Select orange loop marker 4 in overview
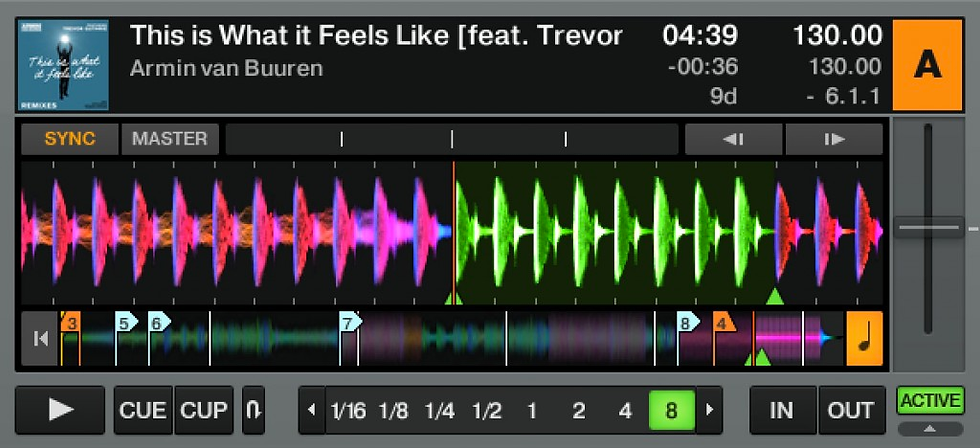This screenshot has height=448, width=980. (x=724, y=323)
